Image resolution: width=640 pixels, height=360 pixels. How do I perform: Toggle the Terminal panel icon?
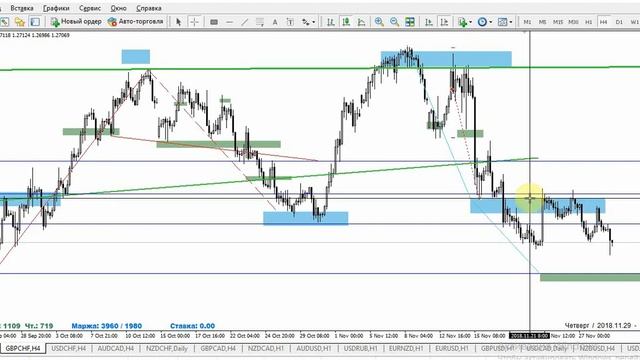[35, 22]
